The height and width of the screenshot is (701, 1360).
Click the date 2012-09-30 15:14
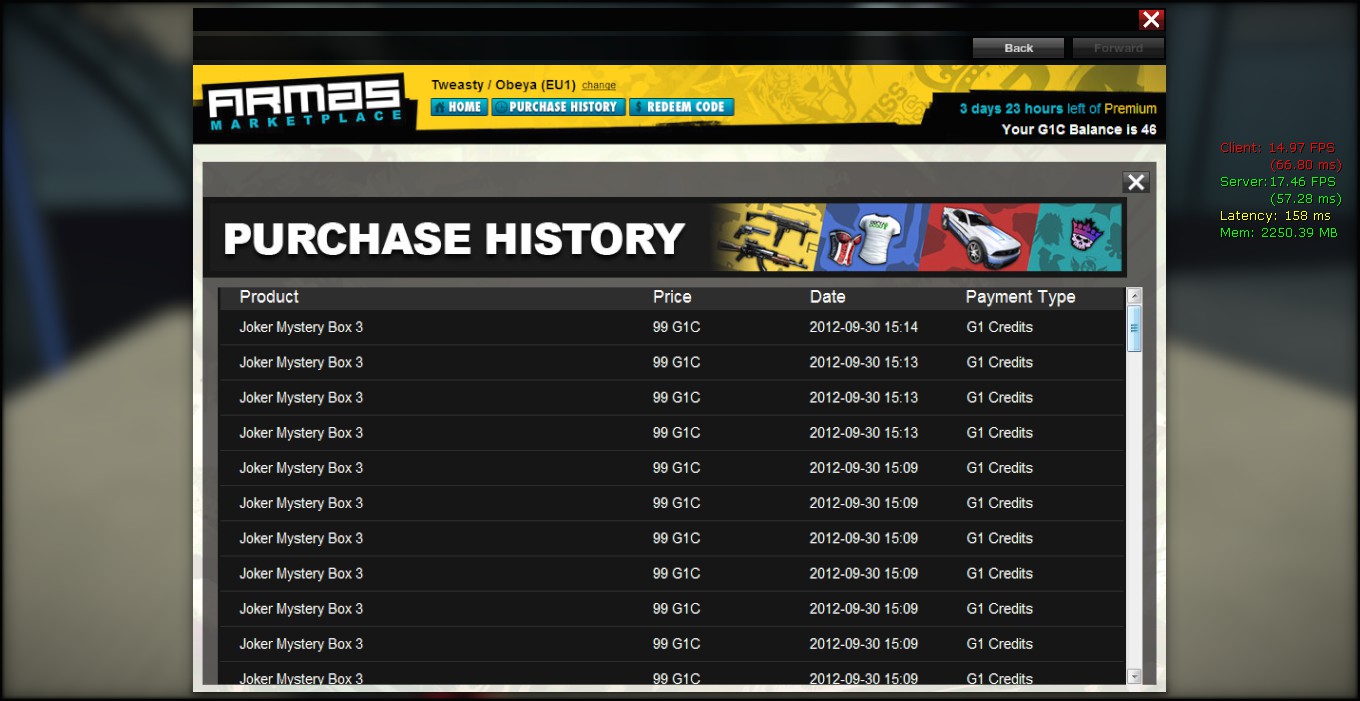click(863, 327)
